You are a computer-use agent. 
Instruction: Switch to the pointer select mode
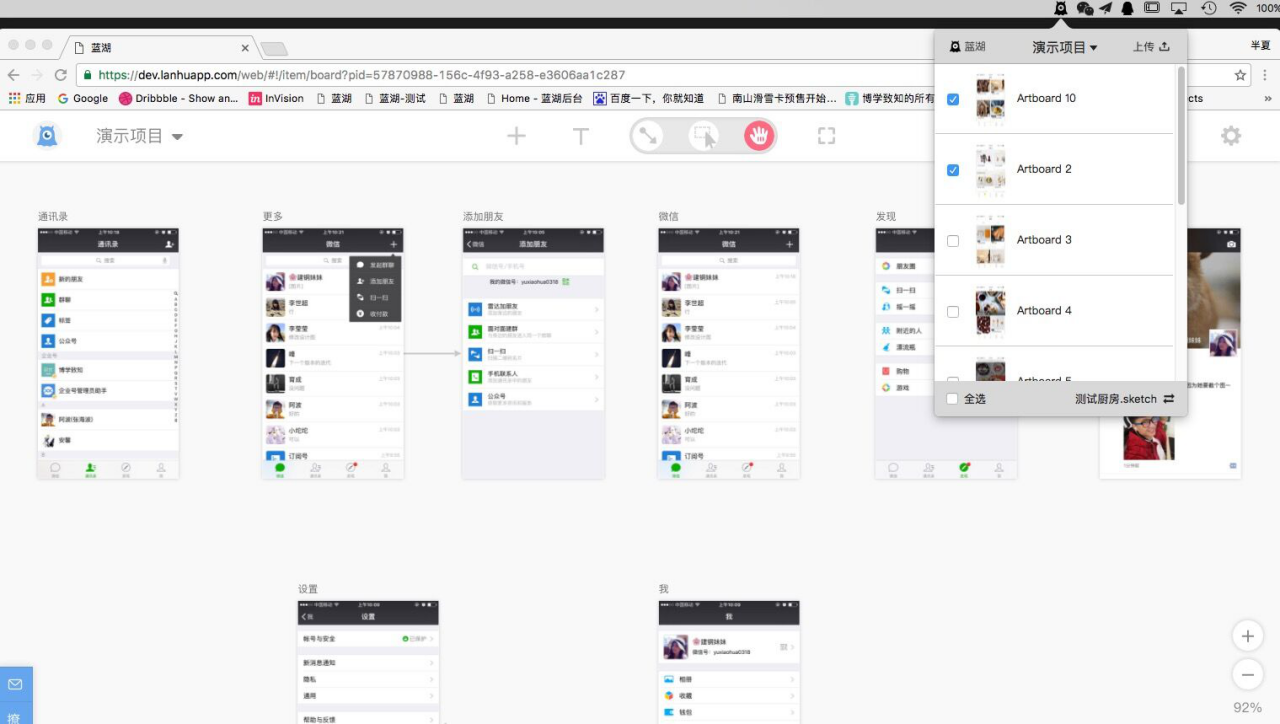(x=705, y=136)
